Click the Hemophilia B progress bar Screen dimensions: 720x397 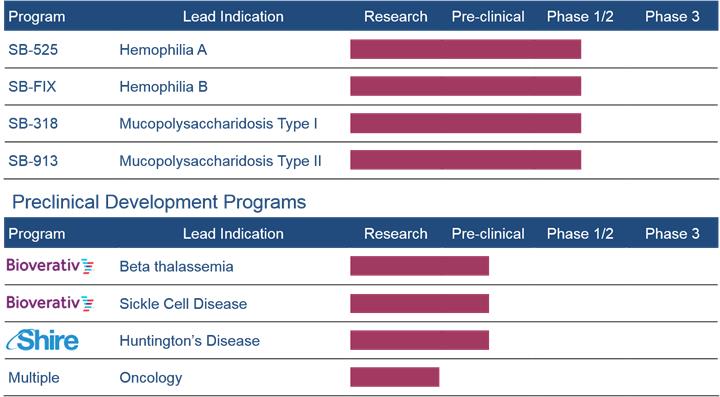(466, 86)
